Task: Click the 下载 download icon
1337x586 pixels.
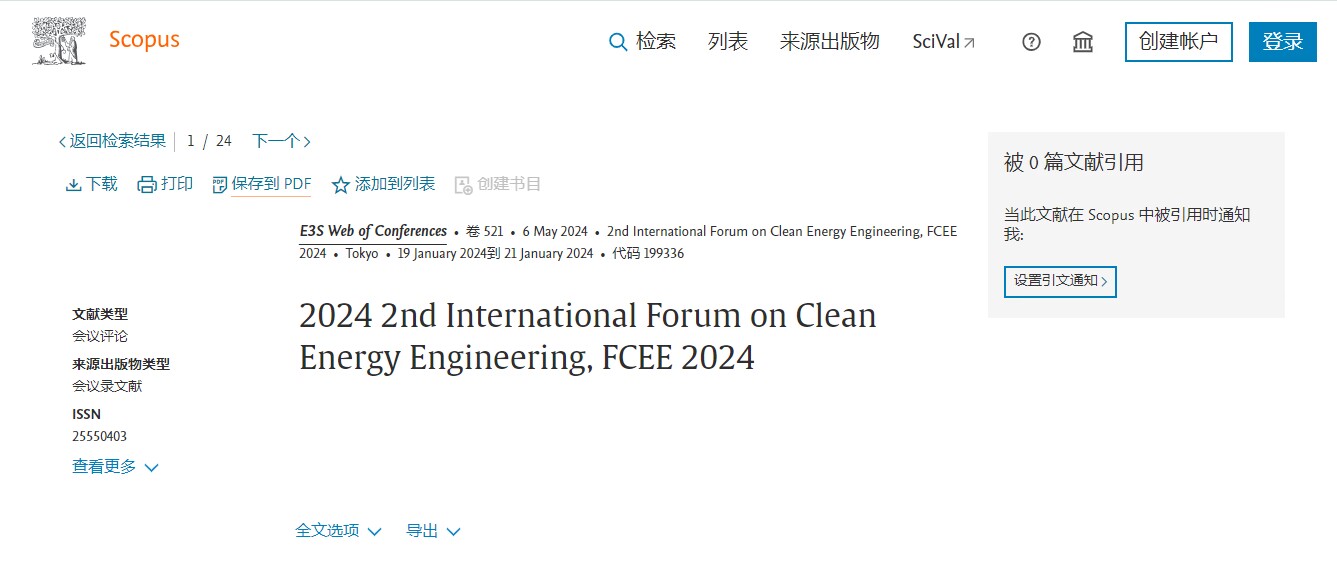Action: 73,185
